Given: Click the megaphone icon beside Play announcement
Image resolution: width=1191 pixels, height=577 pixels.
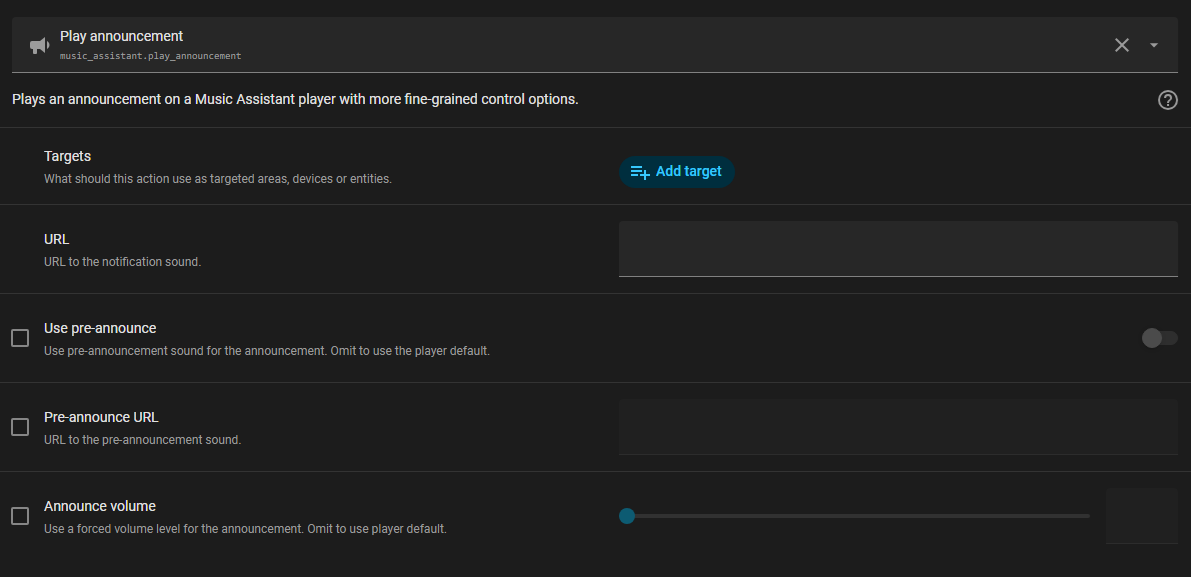Looking at the screenshot, I should coord(39,46).
